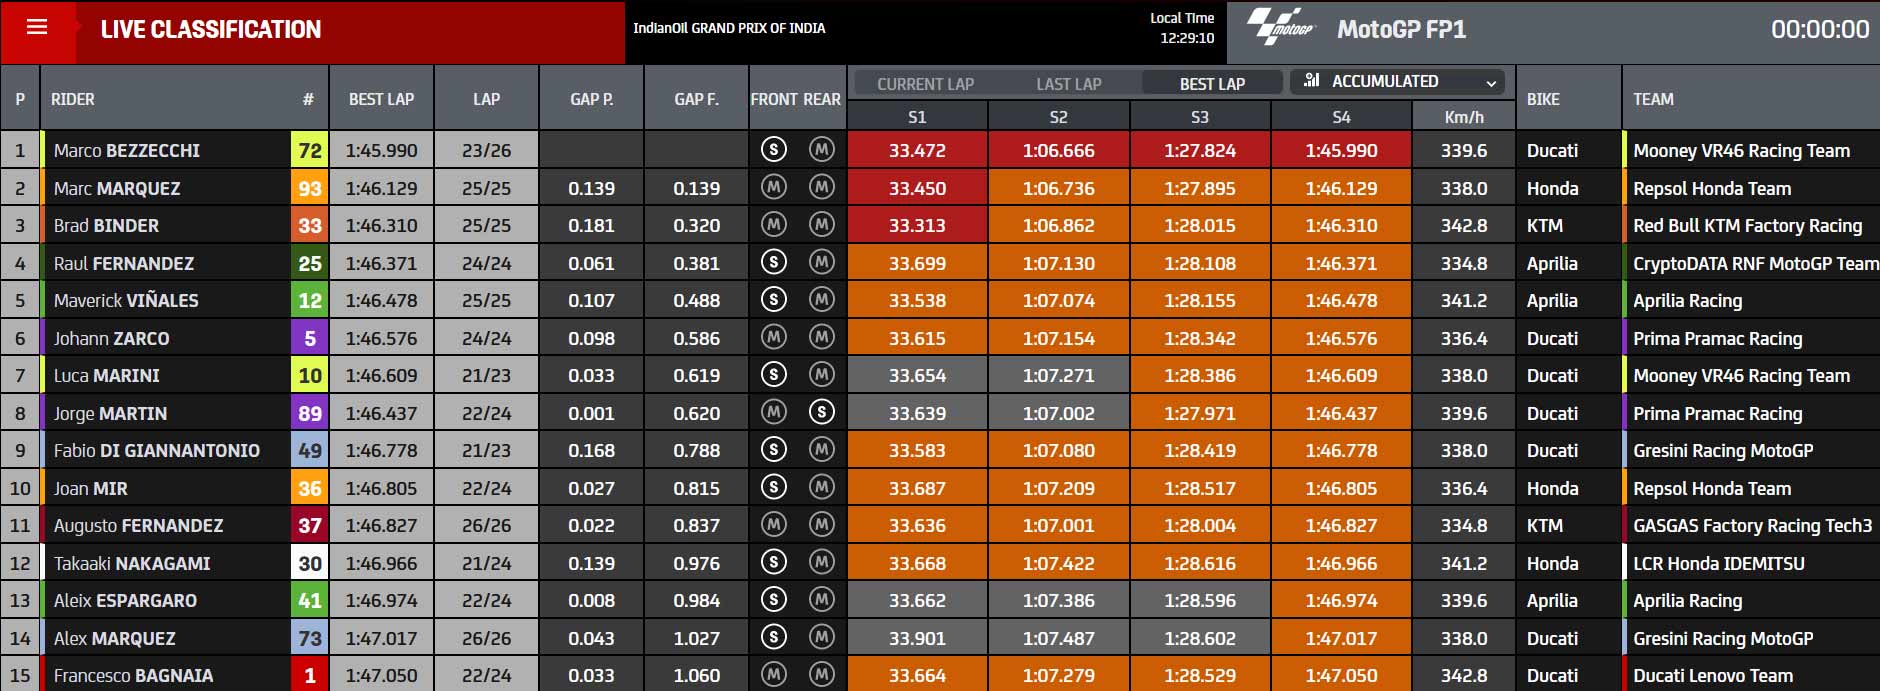Sort by the GAP F. column header

point(696,99)
